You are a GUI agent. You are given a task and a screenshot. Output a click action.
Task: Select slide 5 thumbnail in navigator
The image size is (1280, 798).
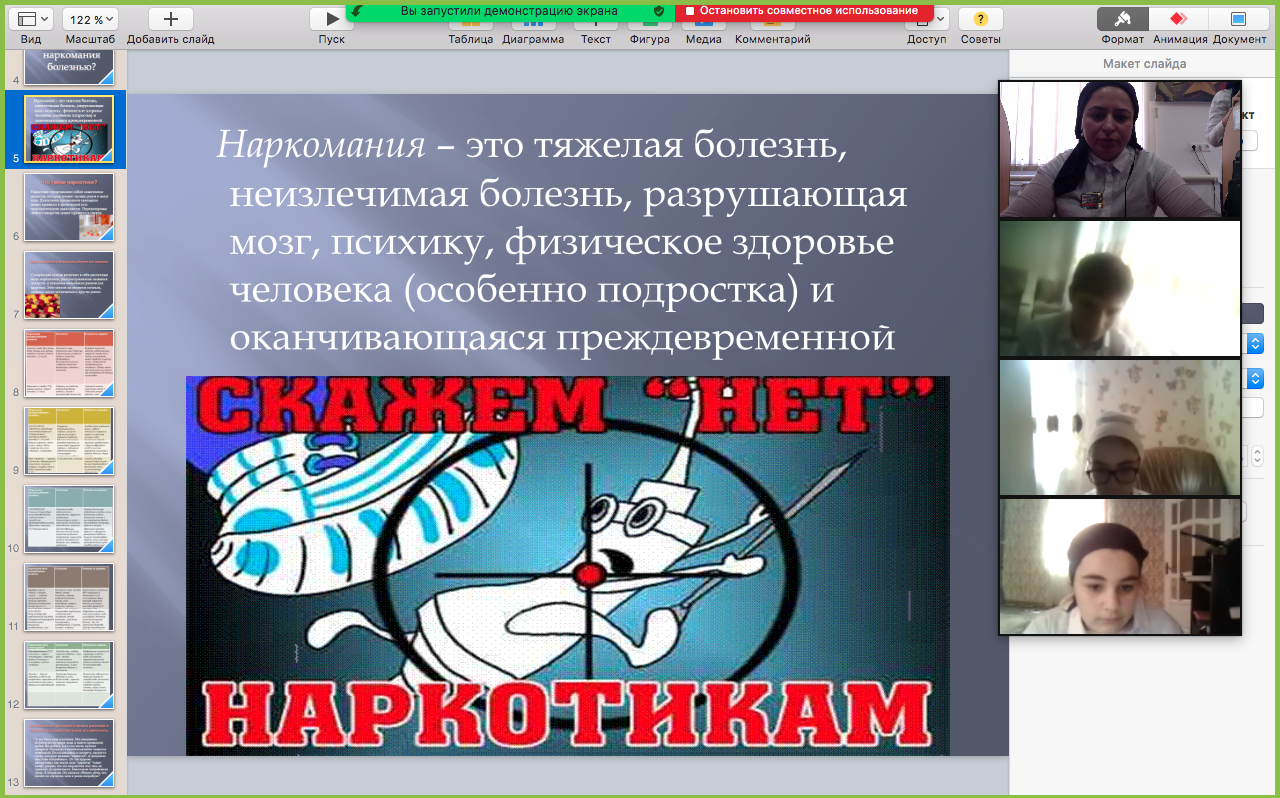(x=69, y=130)
